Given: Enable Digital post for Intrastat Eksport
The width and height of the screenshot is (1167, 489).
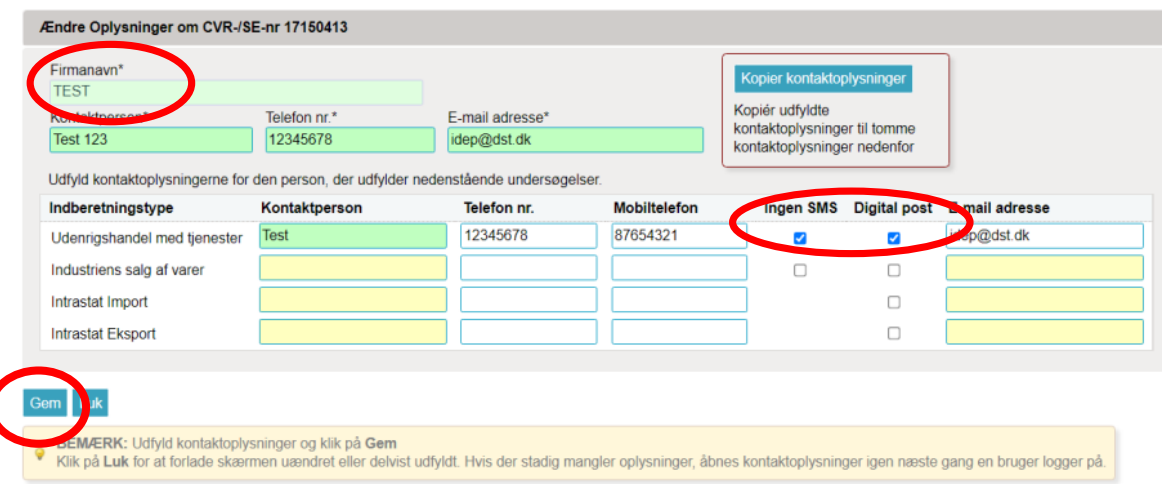Looking at the screenshot, I should coord(894,333).
